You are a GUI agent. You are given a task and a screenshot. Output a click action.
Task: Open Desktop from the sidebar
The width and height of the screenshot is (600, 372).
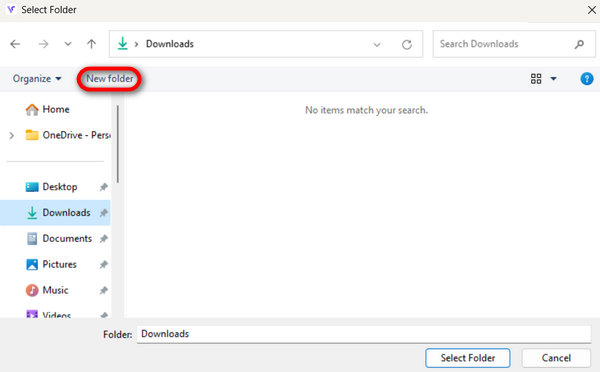click(x=52, y=187)
